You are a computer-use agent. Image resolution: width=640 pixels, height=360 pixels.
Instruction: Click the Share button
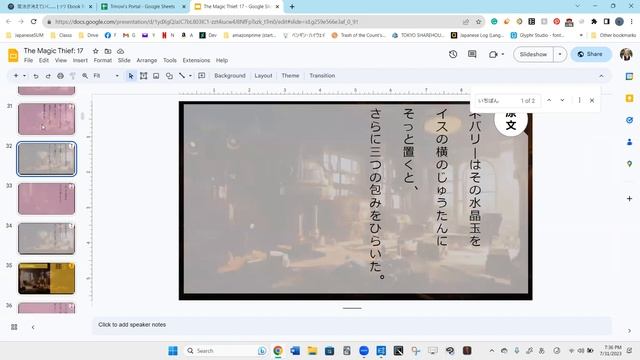pyautogui.click(x=591, y=54)
